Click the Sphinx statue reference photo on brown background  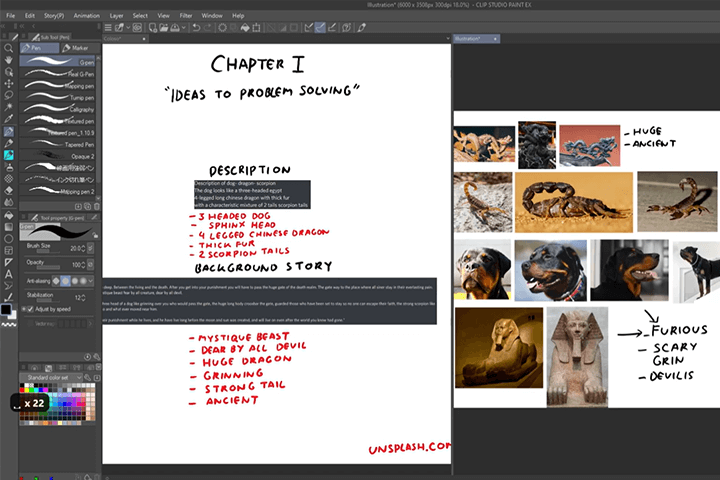499,348
